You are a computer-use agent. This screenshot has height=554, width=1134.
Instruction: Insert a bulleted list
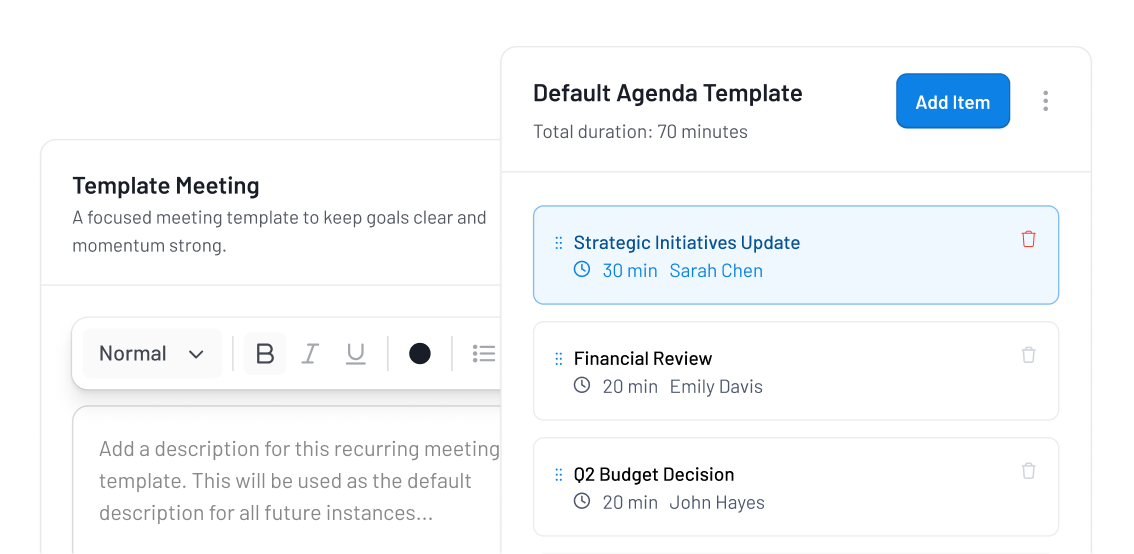click(x=484, y=354)
